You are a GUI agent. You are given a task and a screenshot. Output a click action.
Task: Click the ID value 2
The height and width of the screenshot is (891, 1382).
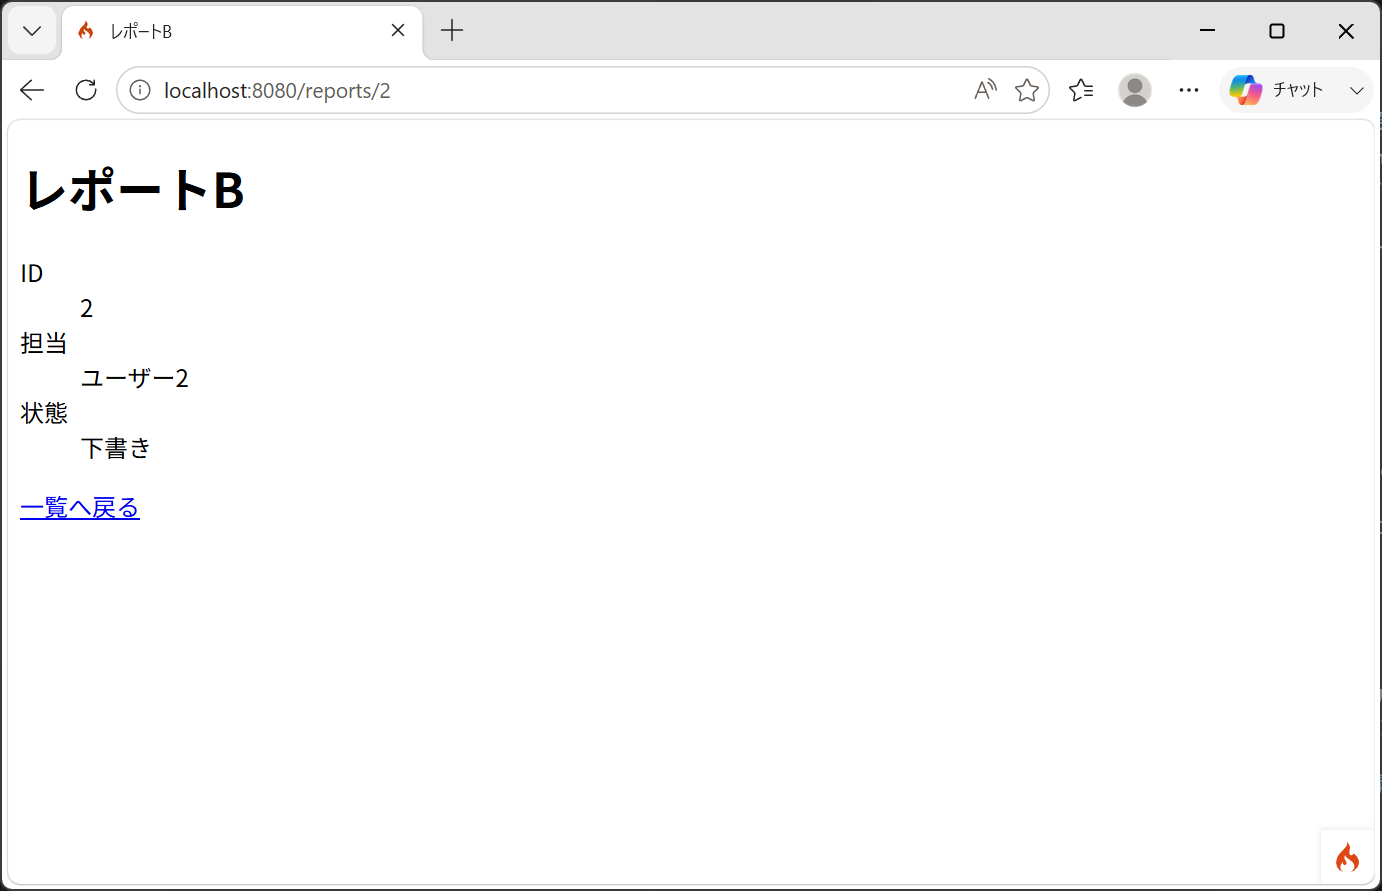(x=87, y=308)
